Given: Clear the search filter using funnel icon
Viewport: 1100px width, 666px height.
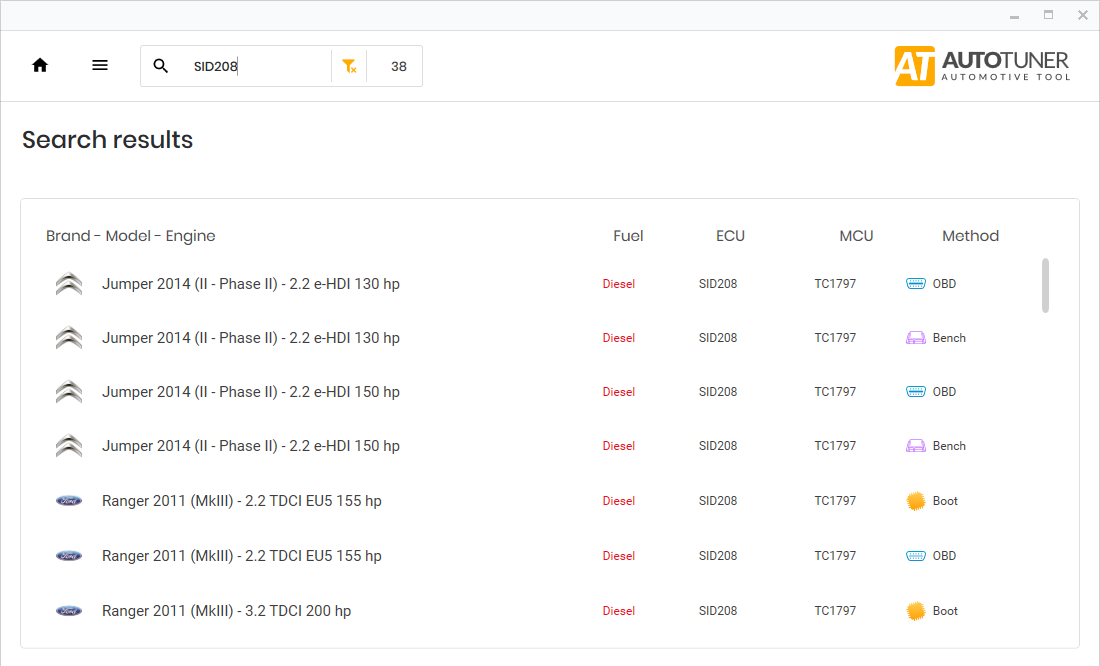Looking at the screenshot, I should (x=349, y=66).
